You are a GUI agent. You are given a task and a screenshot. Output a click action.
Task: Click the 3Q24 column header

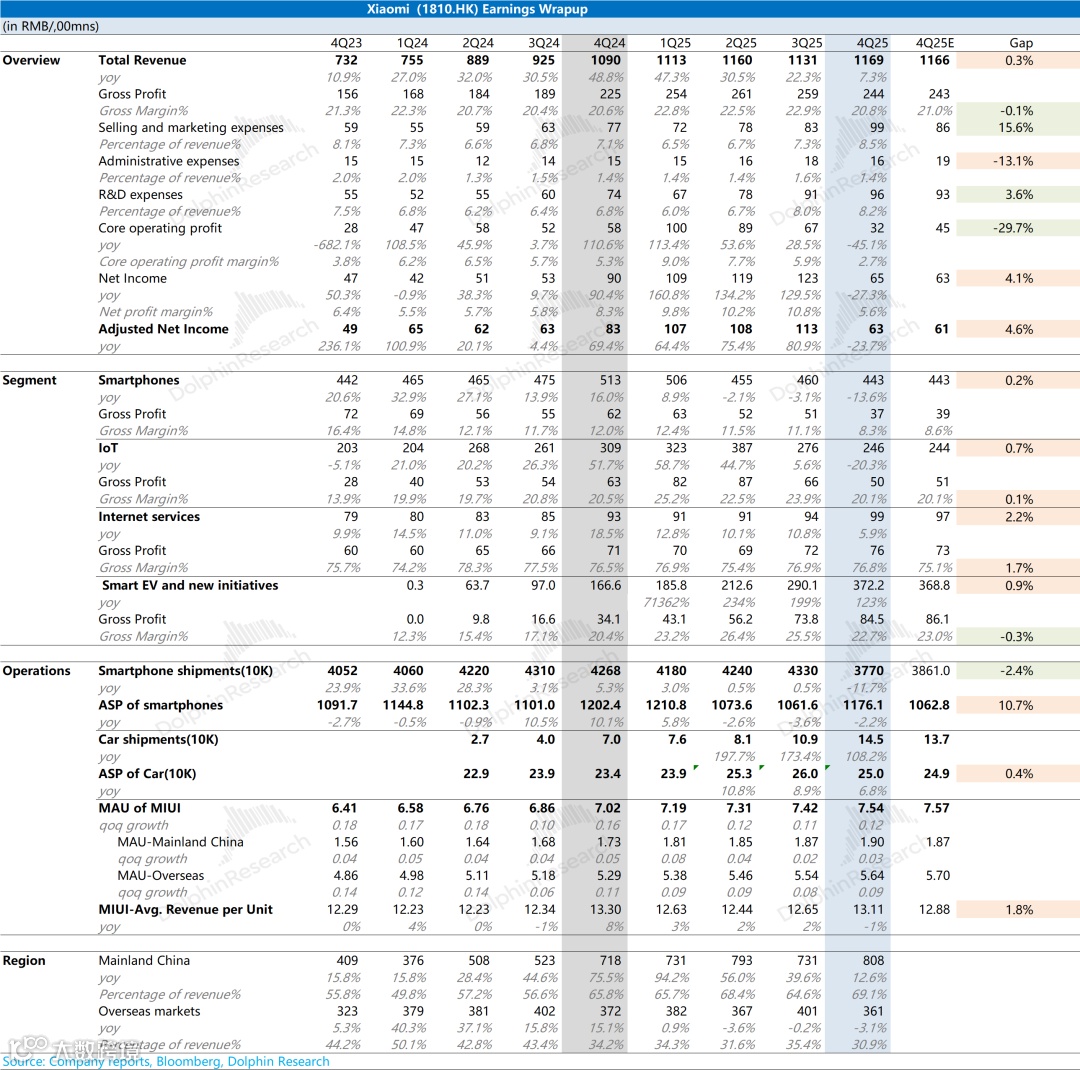point(543,43)
